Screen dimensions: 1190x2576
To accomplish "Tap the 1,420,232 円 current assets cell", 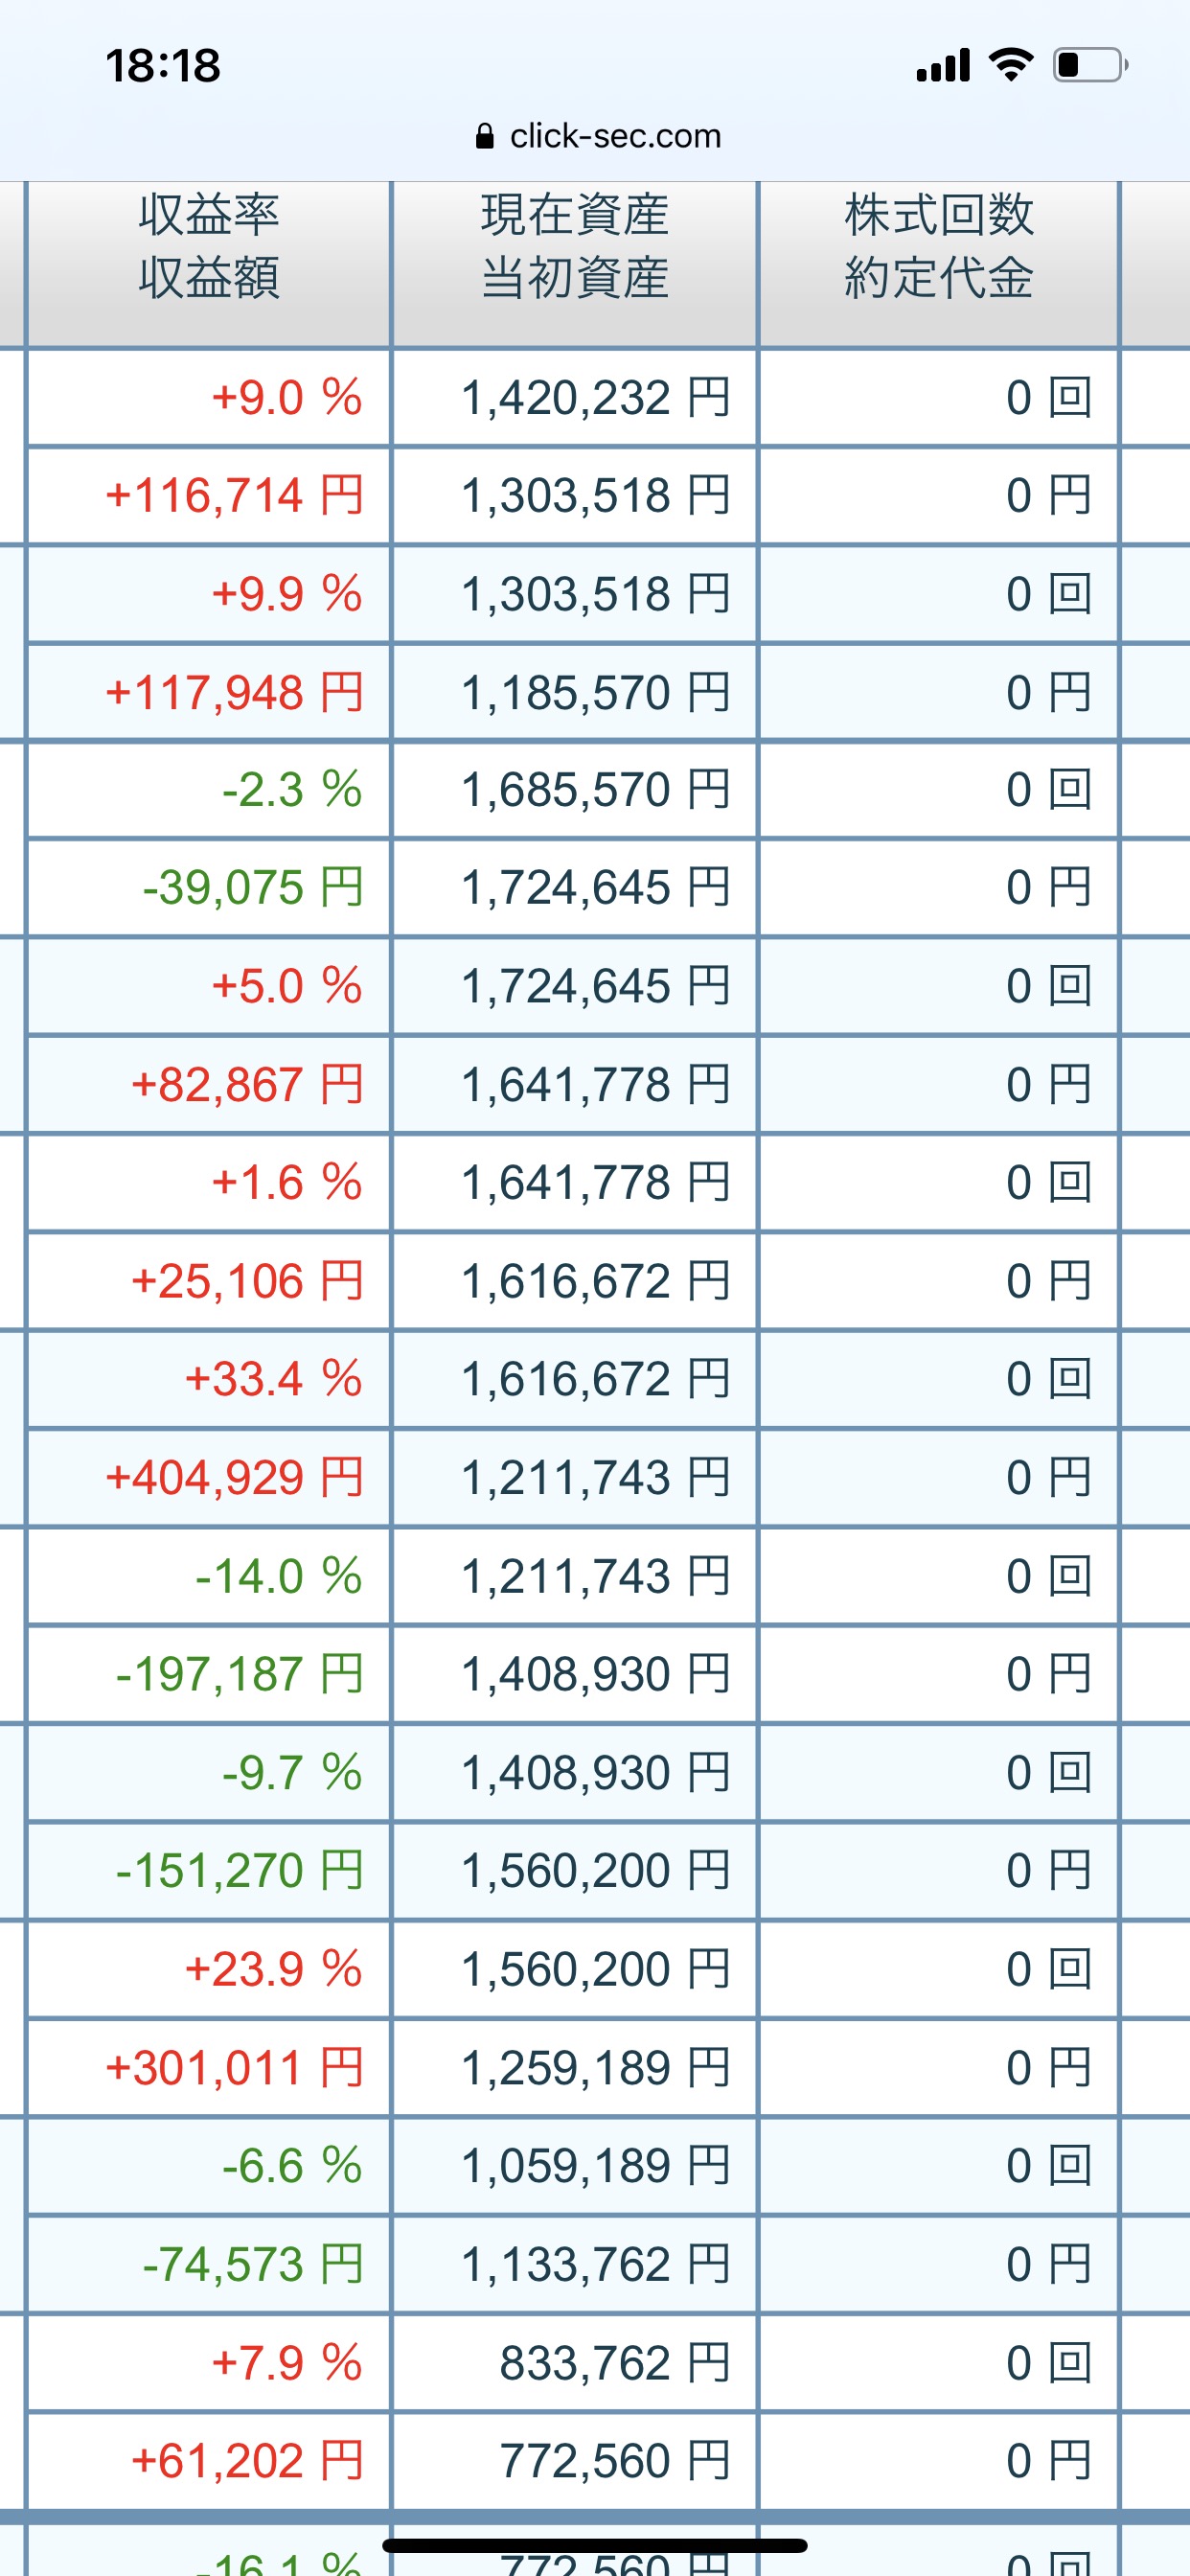I will [595, 398].
